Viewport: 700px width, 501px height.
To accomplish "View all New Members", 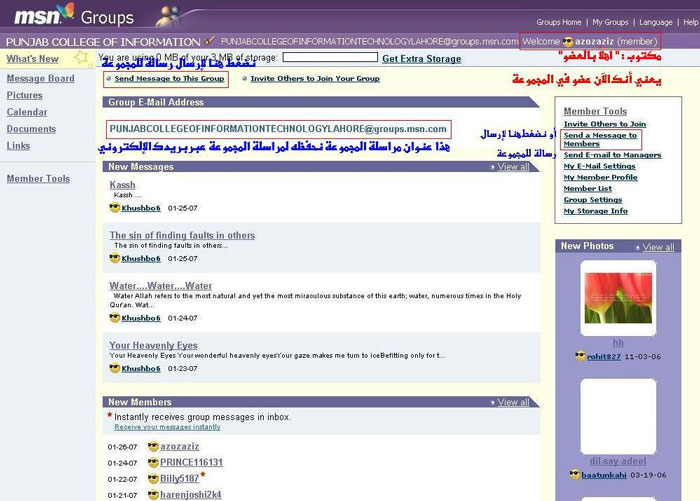I will click(x=513, y=402).
